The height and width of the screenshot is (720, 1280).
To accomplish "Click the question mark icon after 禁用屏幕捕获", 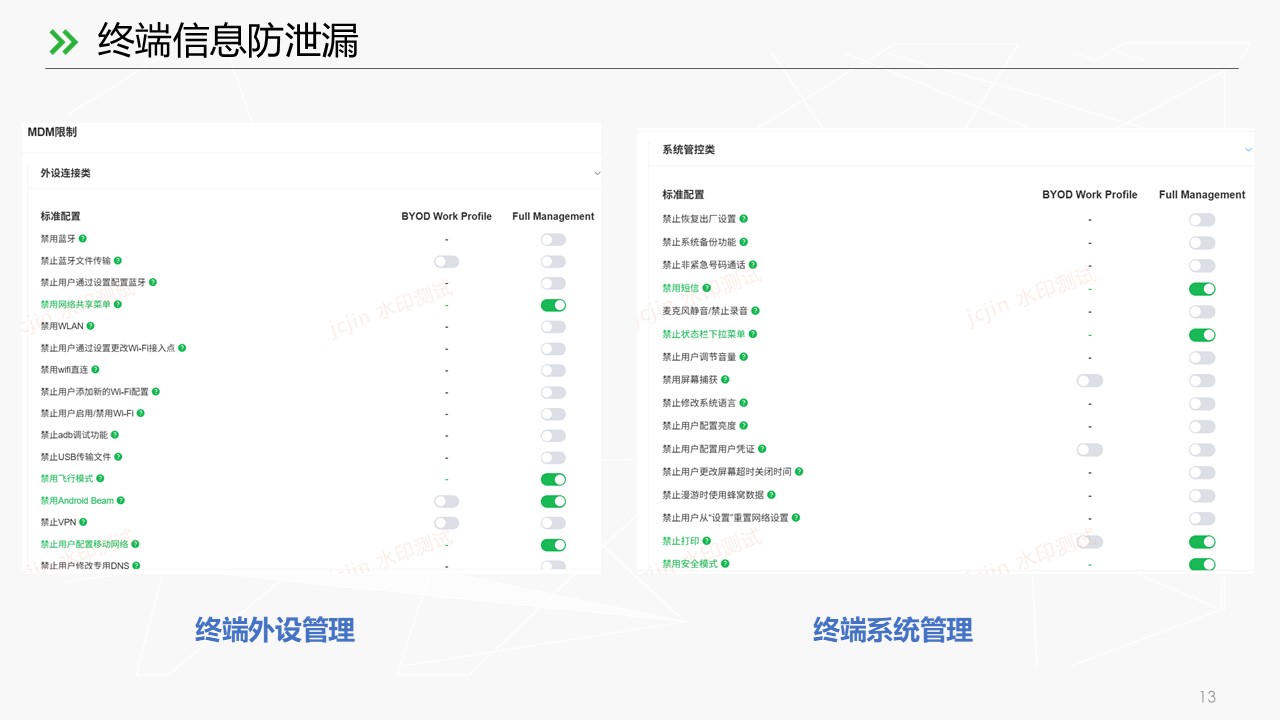I will click(x=725, y=380).
